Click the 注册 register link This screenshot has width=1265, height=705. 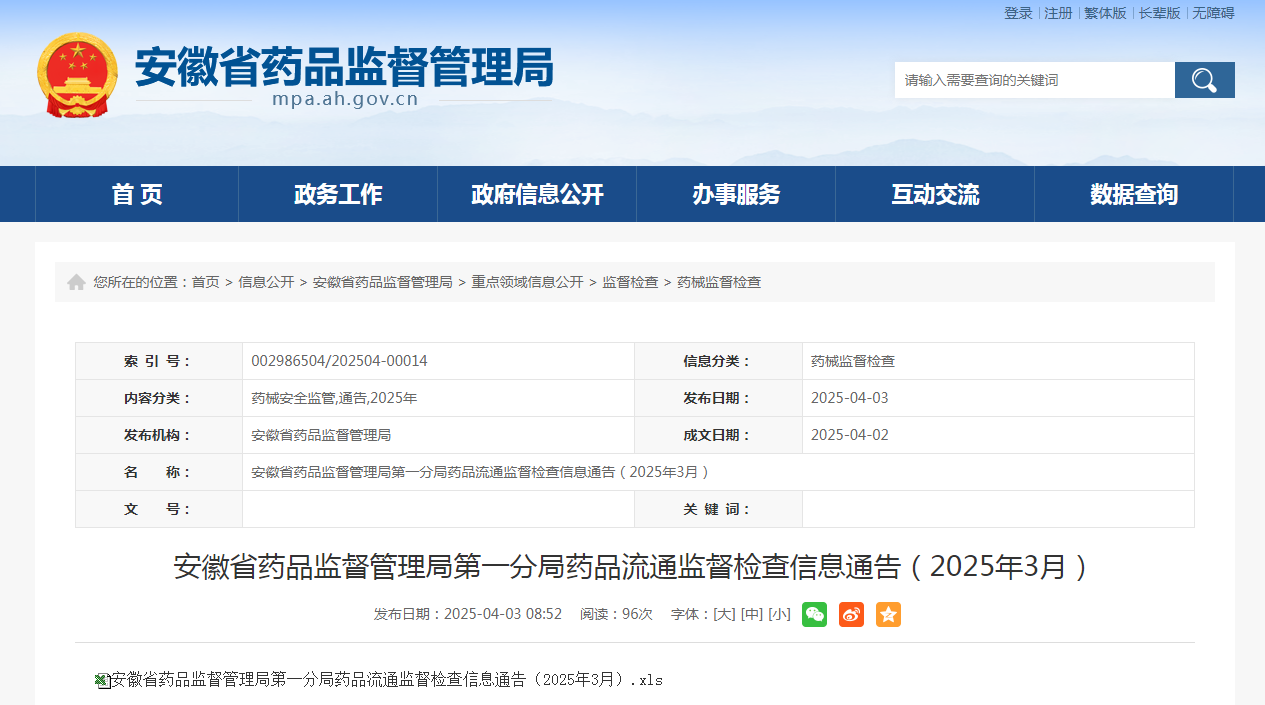click(x=1058, y=13)
